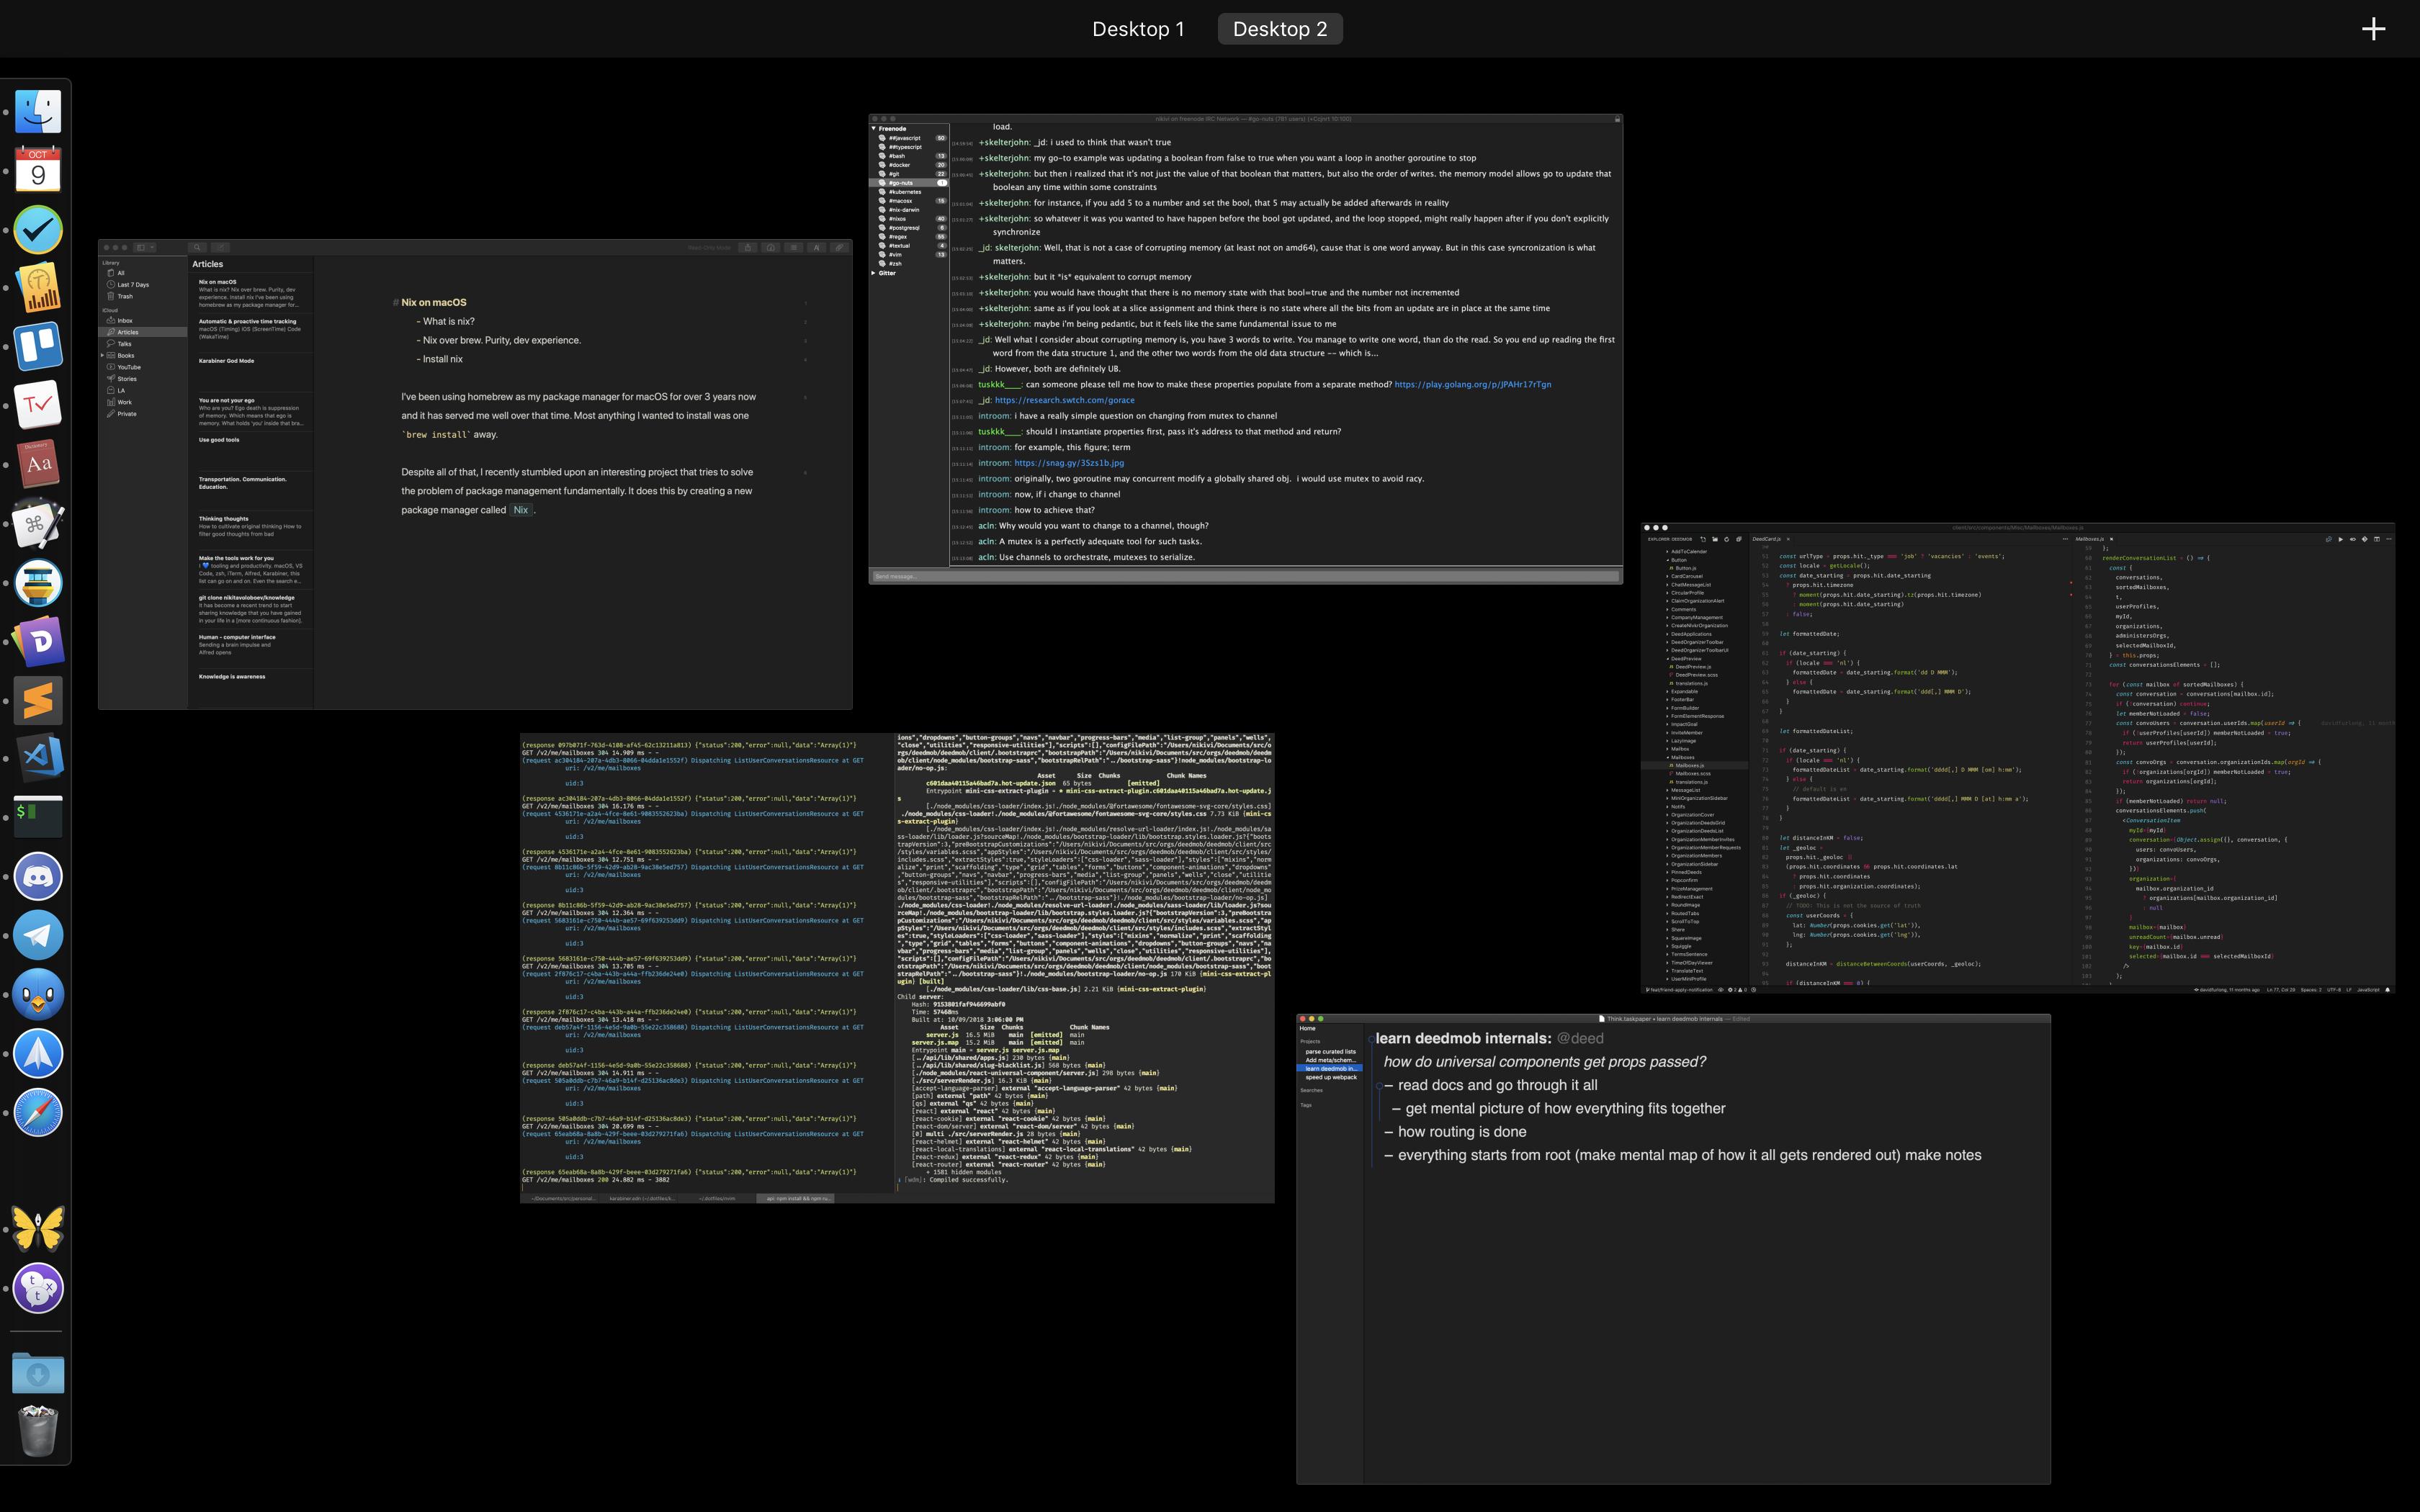The width and height of the screenshot is (2420, 1512).
Task: Click the Finder dock icon
Action: [38, 112]
